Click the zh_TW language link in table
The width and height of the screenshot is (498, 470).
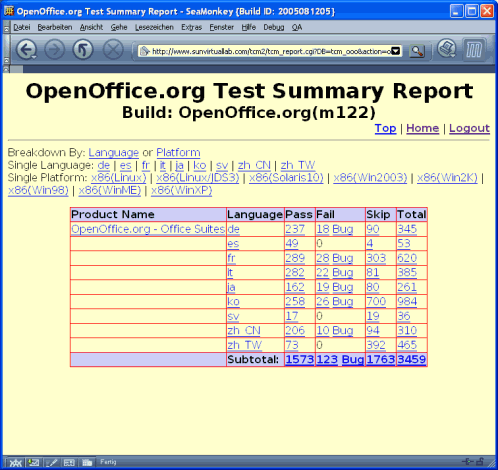(x=245, y=345)
